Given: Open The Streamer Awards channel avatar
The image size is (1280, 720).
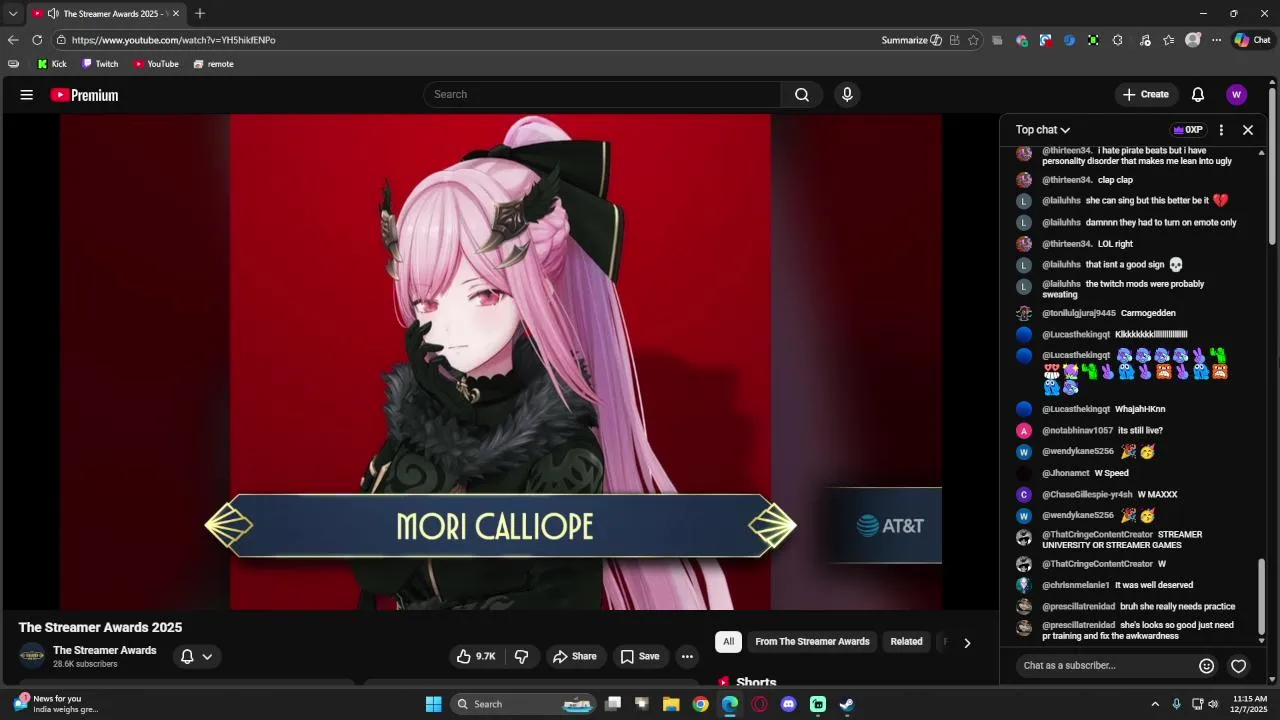Looking at the screenshot, I should 32,656.
